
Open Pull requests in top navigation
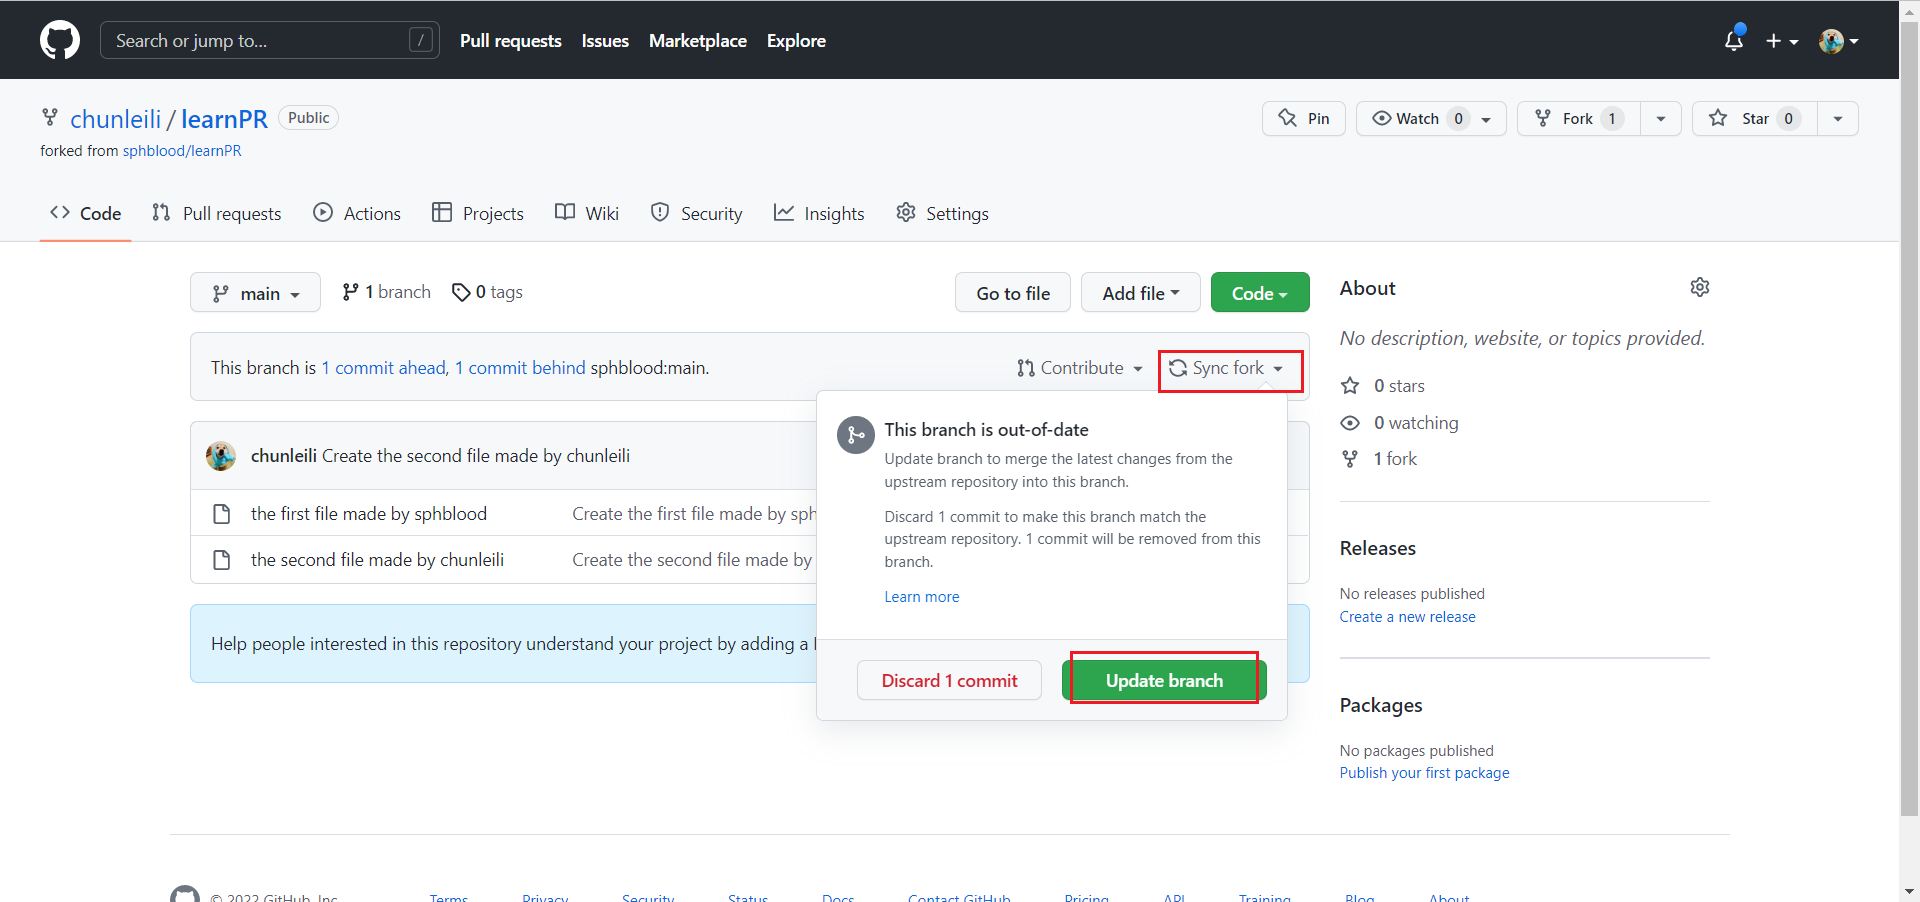510,40
